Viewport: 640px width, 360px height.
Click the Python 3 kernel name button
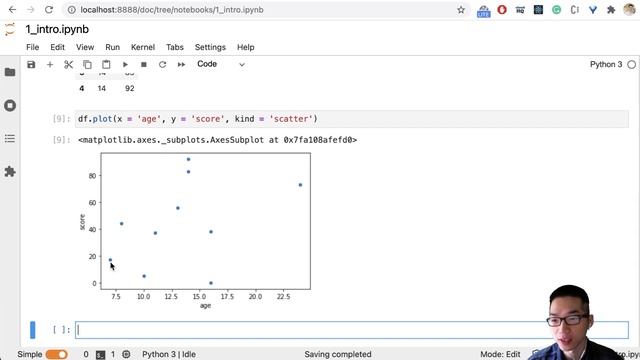[x=606, y=64]
